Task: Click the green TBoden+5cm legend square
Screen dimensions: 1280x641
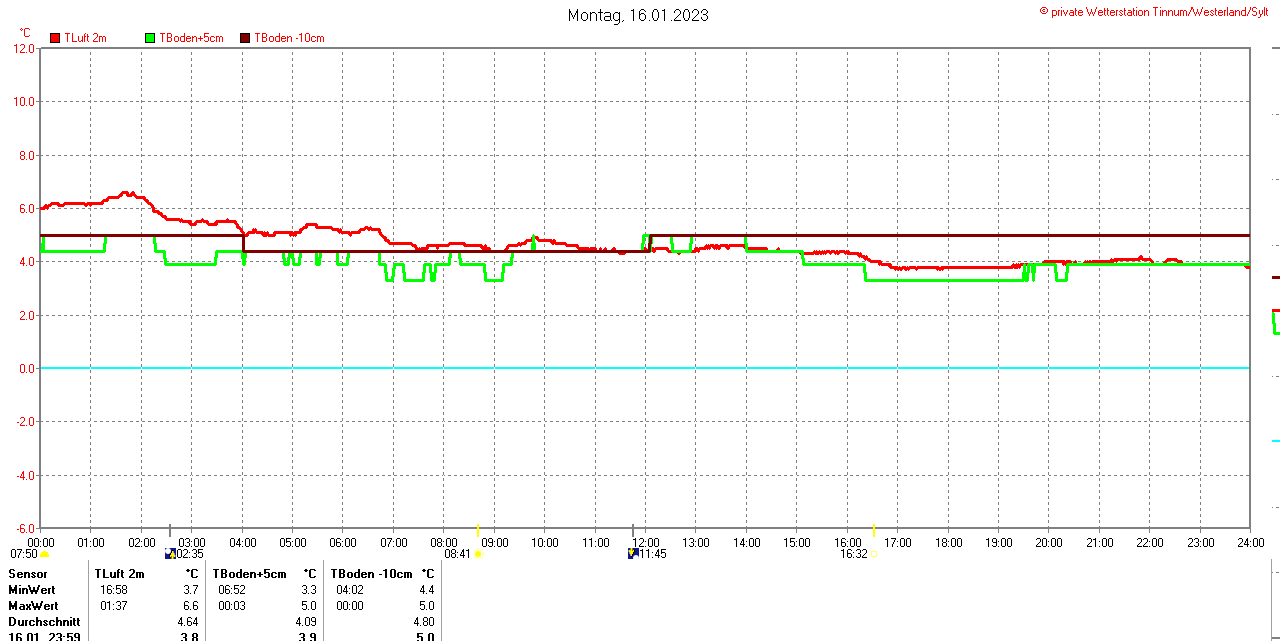Action: (151, 38)
